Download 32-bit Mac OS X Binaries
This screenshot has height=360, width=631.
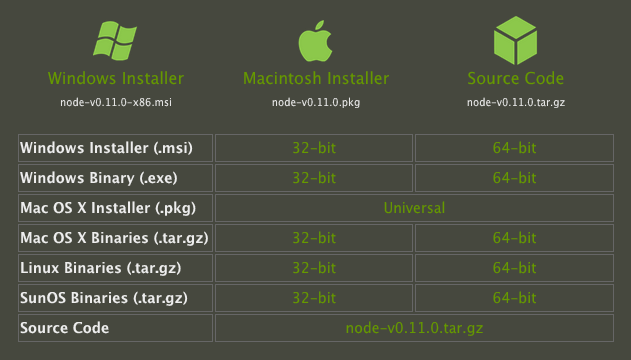tap(314, 238)
